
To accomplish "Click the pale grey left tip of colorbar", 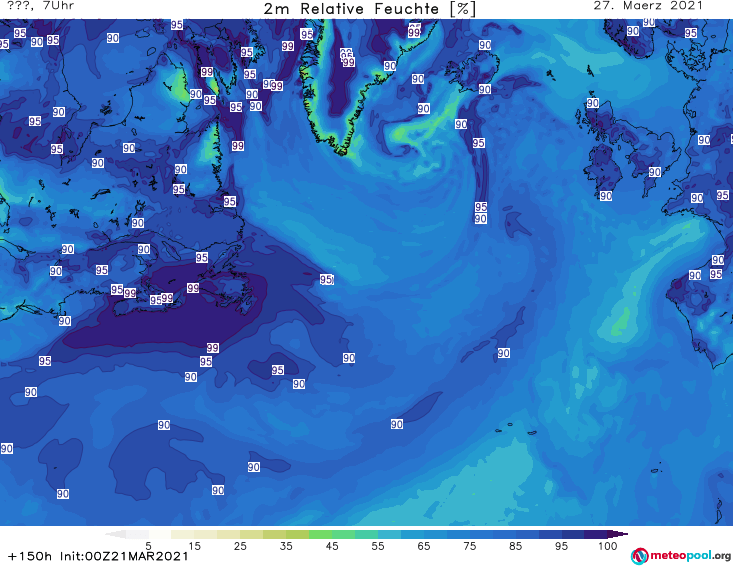I will tap(115, 534).
